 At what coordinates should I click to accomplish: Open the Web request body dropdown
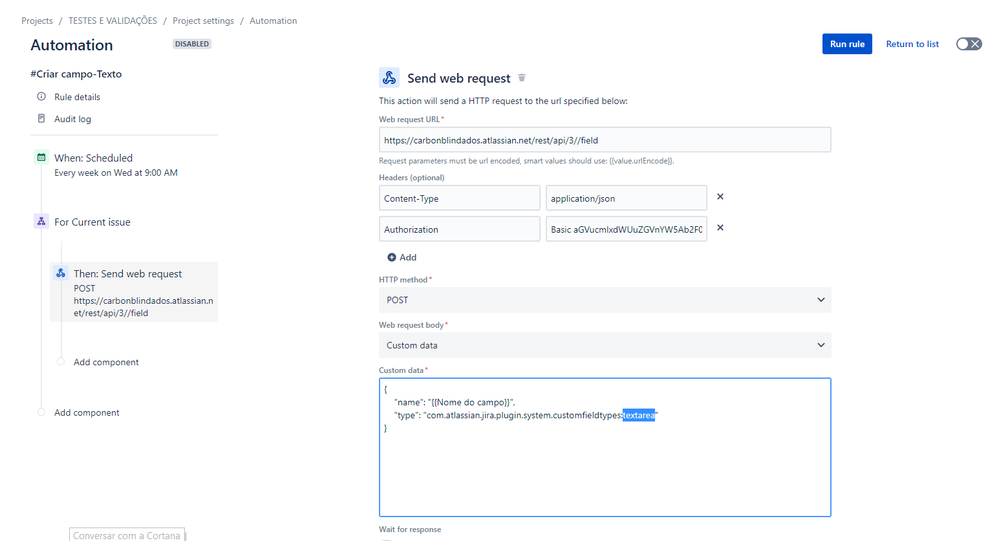coord(605,345)
